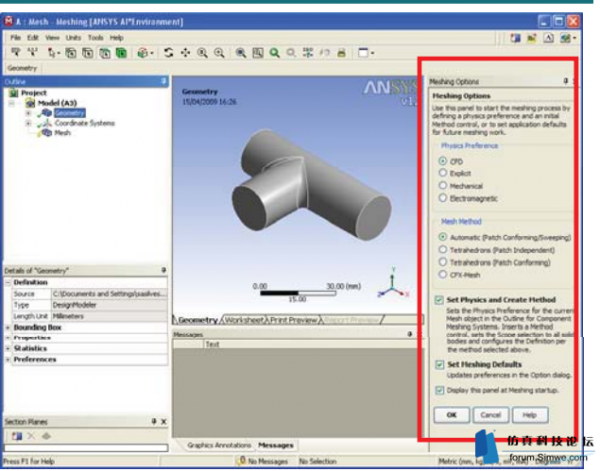This screenshot has height=471, width=600.
Task: Select the Box Zoom tool
Action: [x=219, y=53]
